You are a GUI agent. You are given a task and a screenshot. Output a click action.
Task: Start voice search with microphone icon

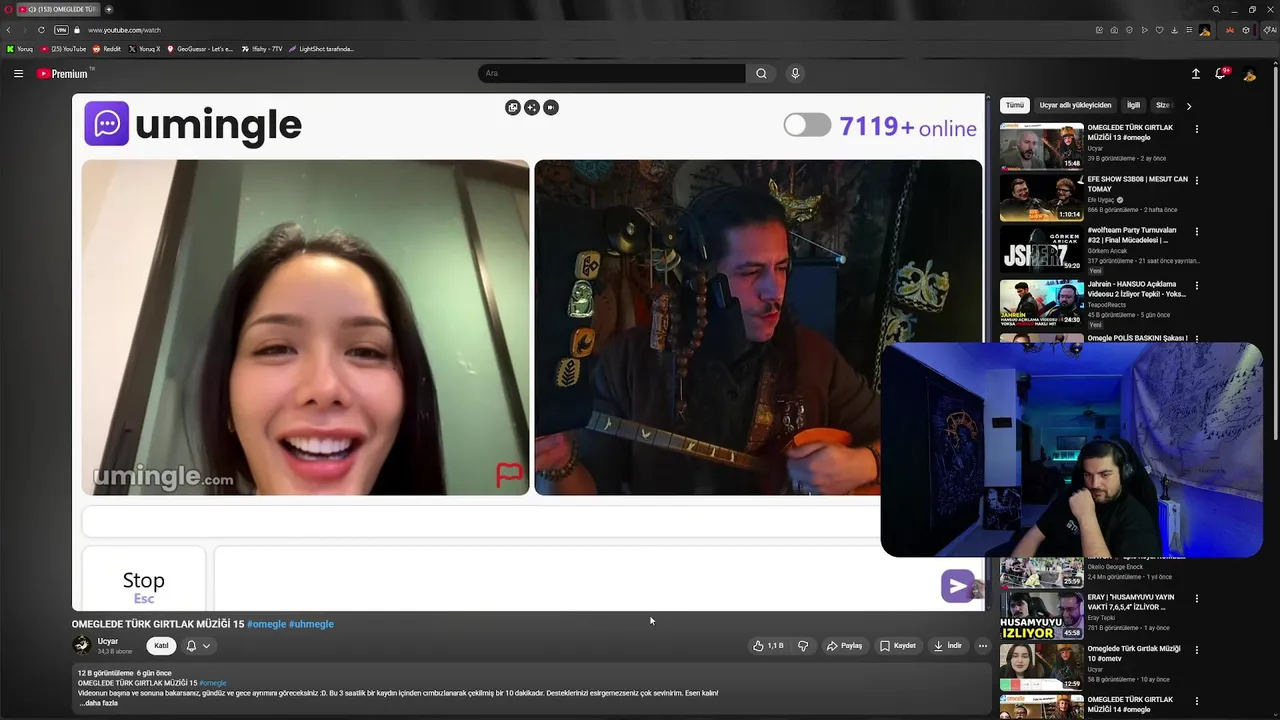click(x=795, y=73)
